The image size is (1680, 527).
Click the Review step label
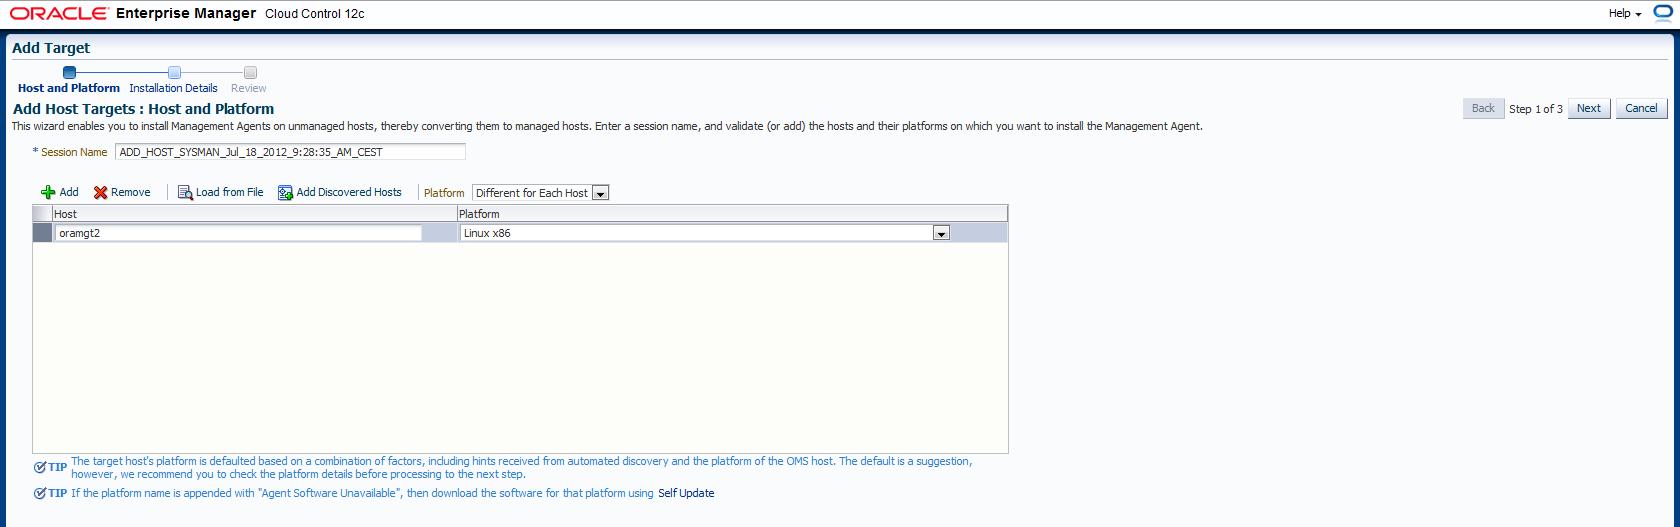tap(249, 88)
